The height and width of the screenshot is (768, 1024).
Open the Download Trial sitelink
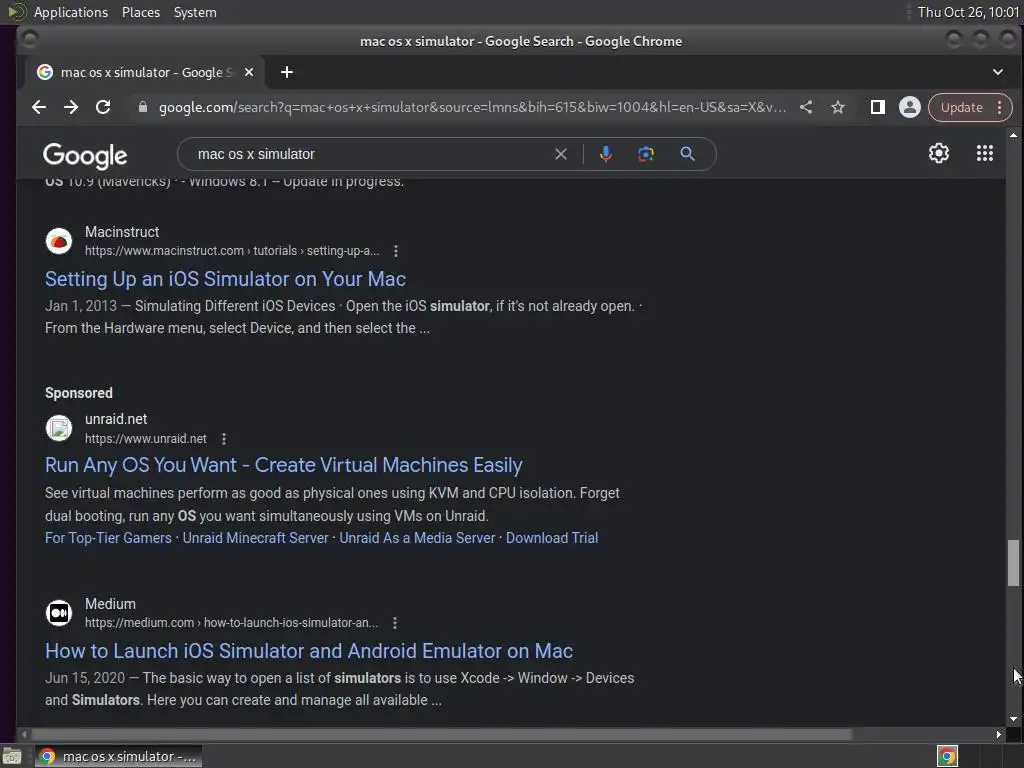point(552,538)
